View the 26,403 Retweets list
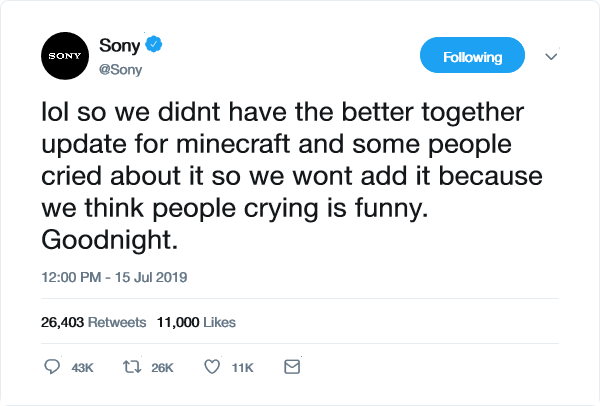 tap(93, 322)
